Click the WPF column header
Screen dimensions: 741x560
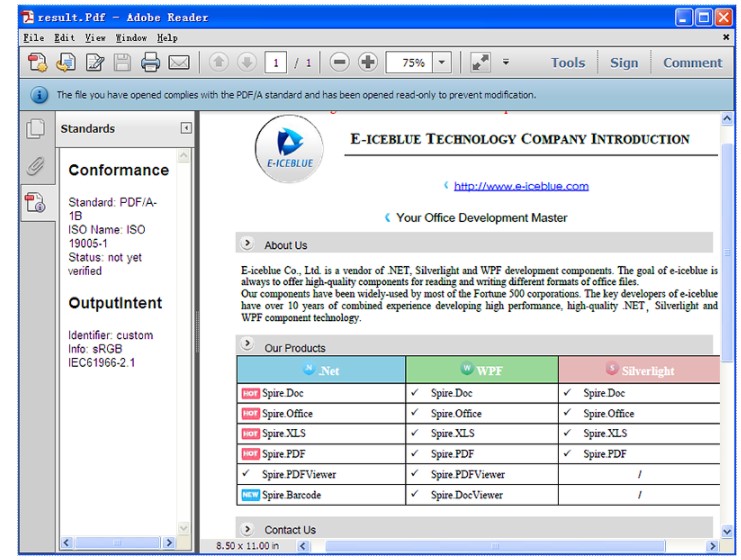[x=482, y=370]
